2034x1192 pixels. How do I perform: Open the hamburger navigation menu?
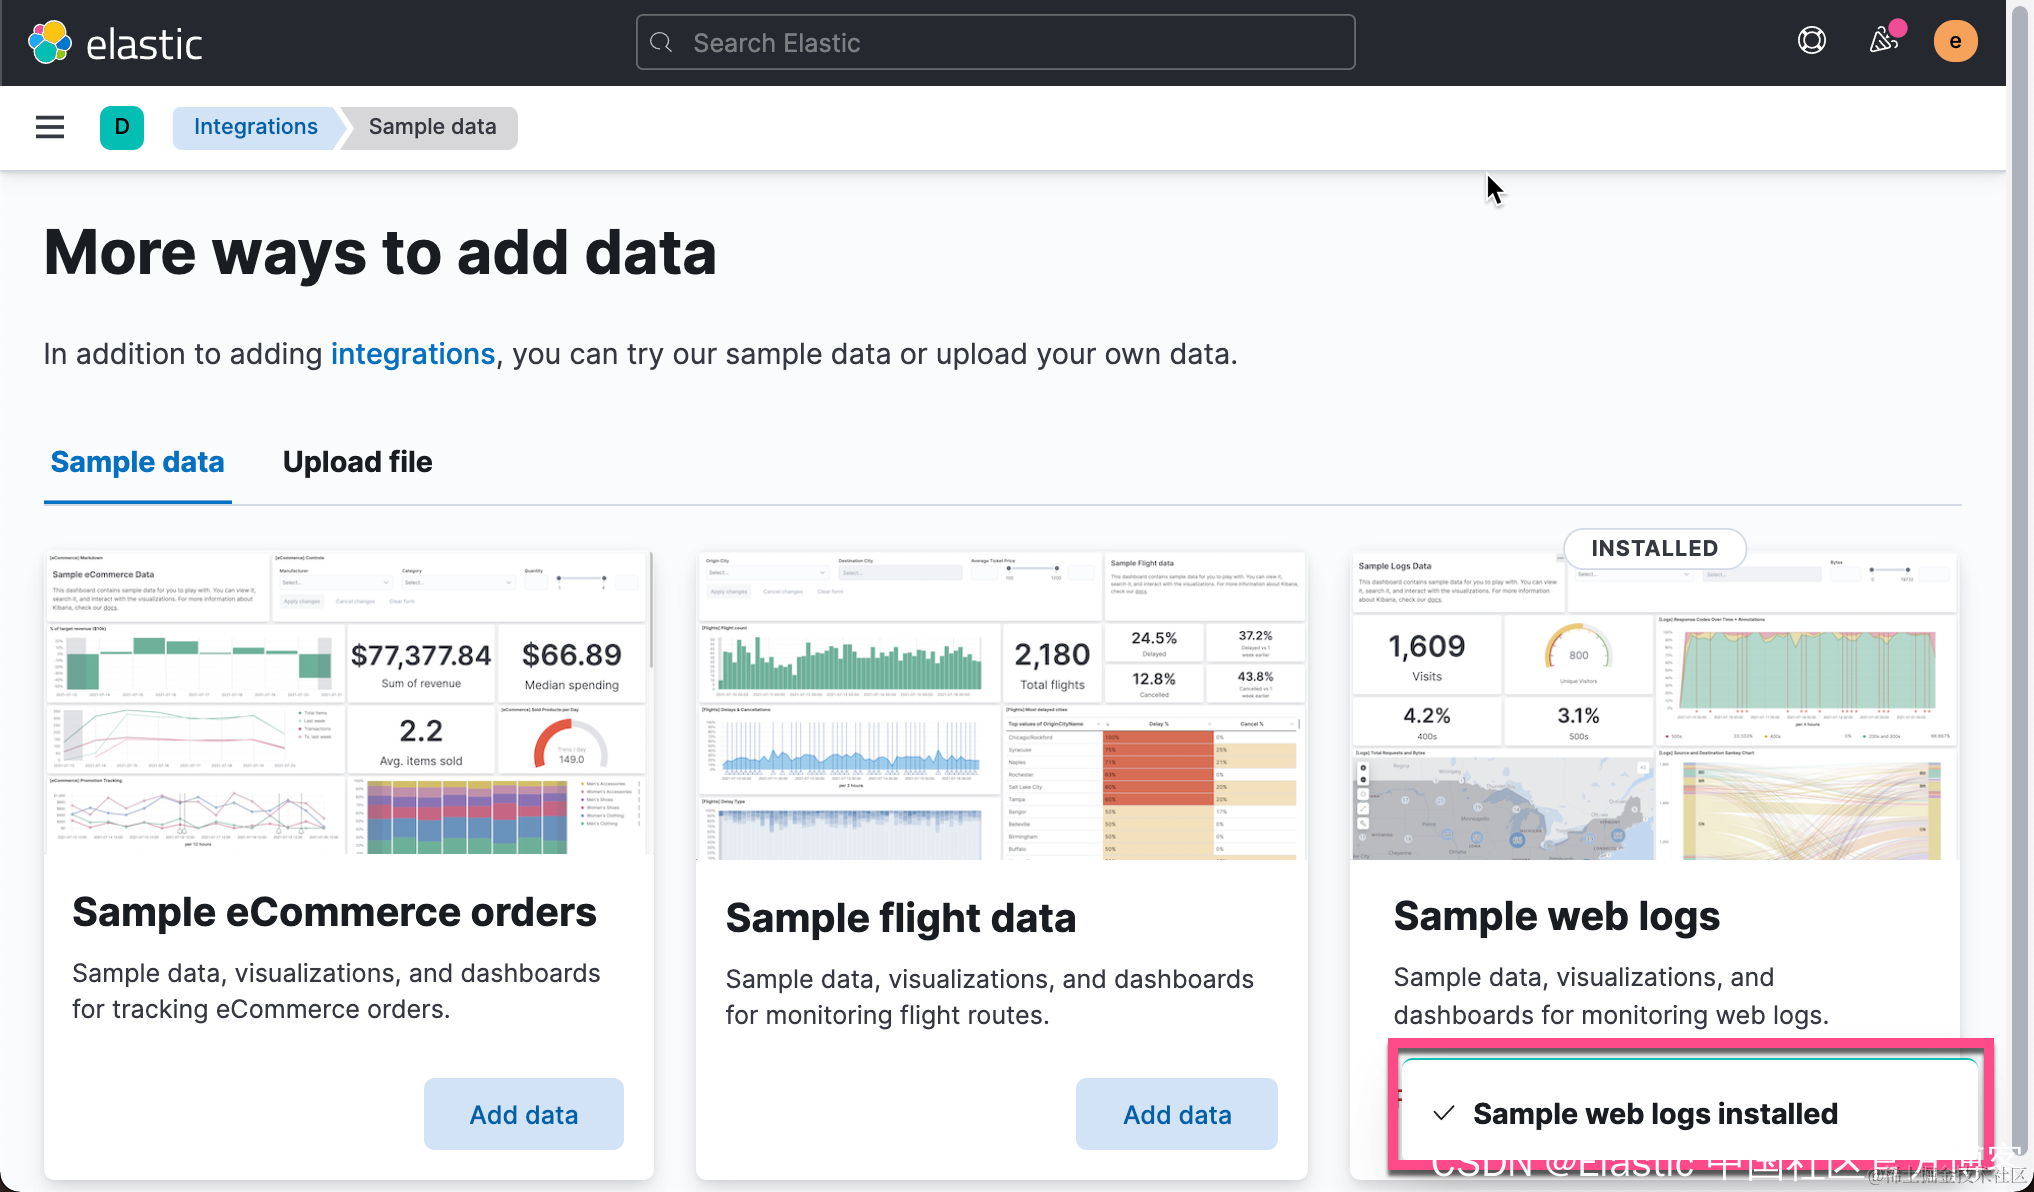pyautogui.click(x=50, y=127)
